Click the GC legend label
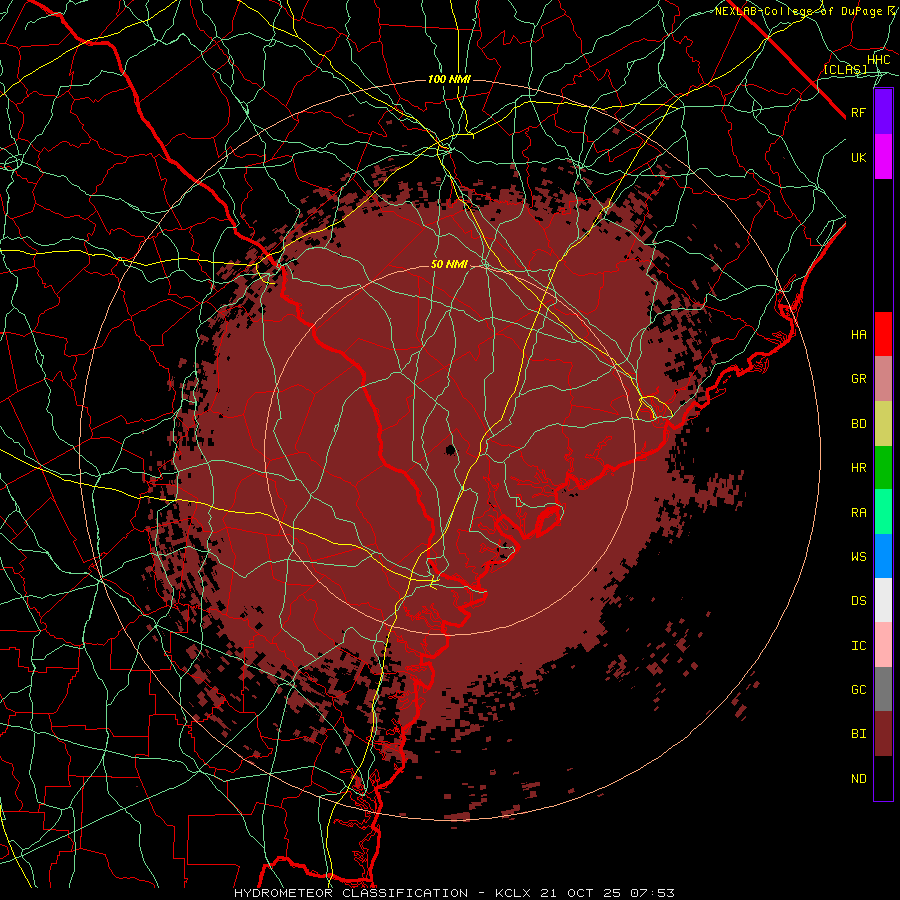The image size is (900, 900). click(859, 690)
